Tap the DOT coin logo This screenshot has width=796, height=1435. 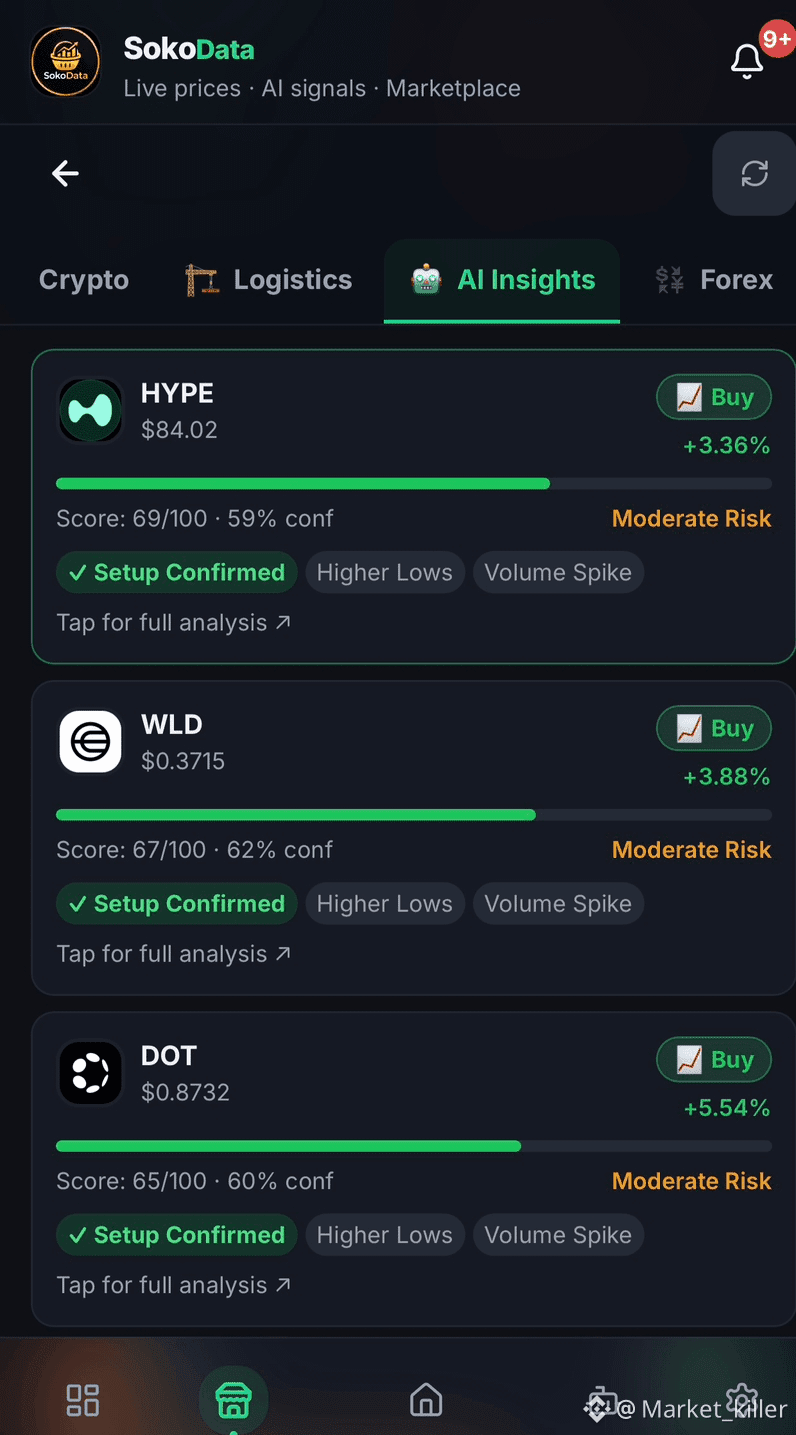(90, 1073)
